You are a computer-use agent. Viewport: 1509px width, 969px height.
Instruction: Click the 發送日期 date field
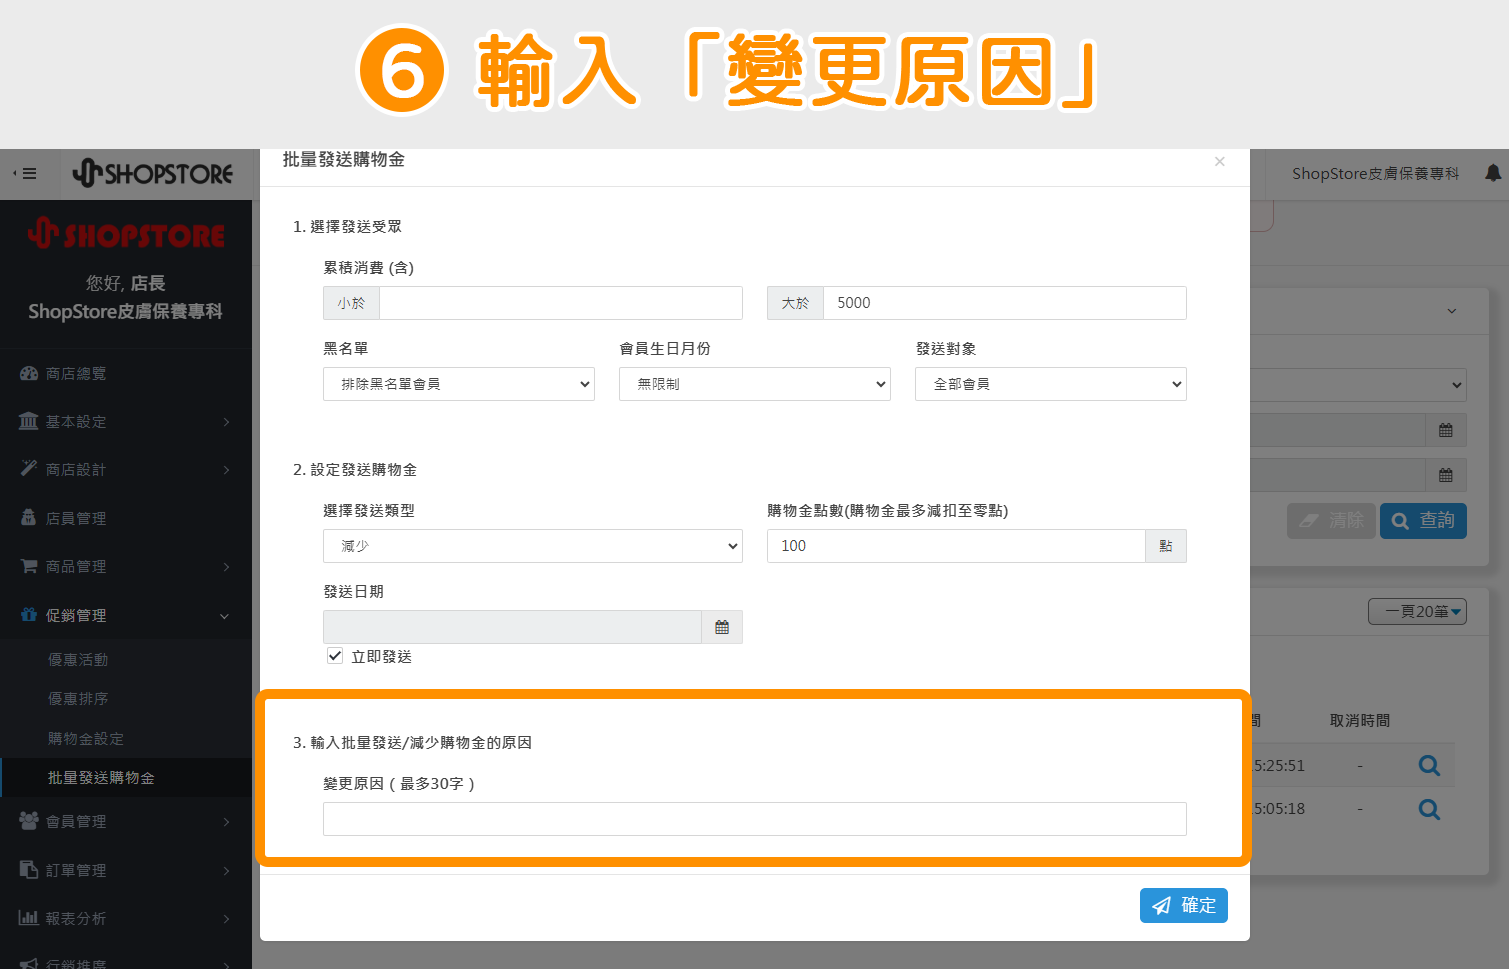tap(512, 627)
